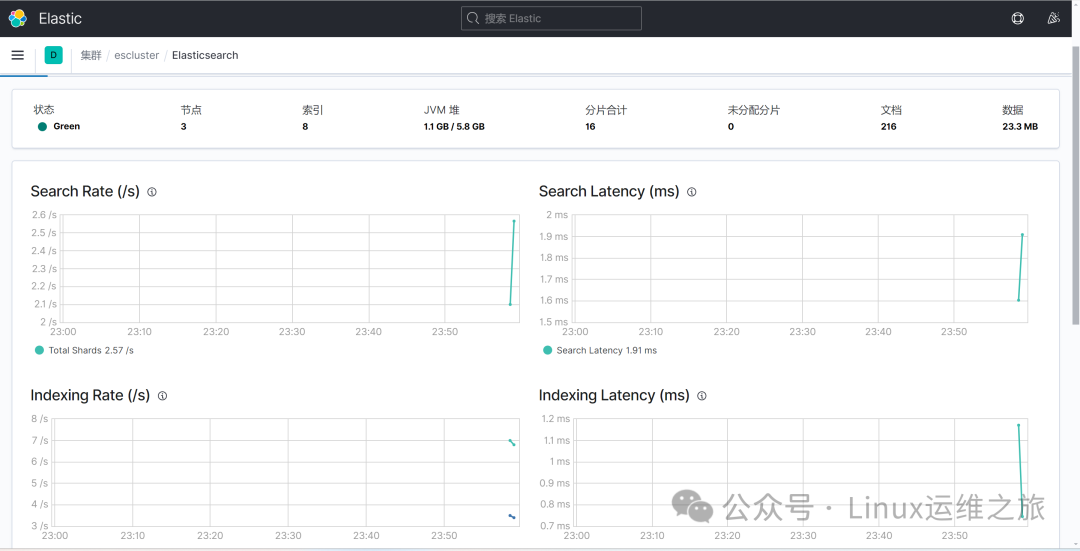Open the hamburger navigation menu
The image size is (1080, 551).
click(18, 55)
